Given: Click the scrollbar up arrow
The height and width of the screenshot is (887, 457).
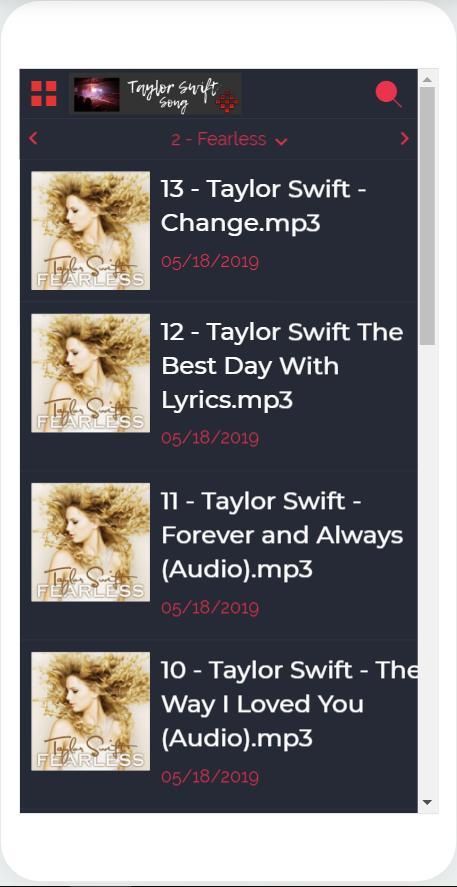Looking at the screenshot, I should tap(427, 79).
